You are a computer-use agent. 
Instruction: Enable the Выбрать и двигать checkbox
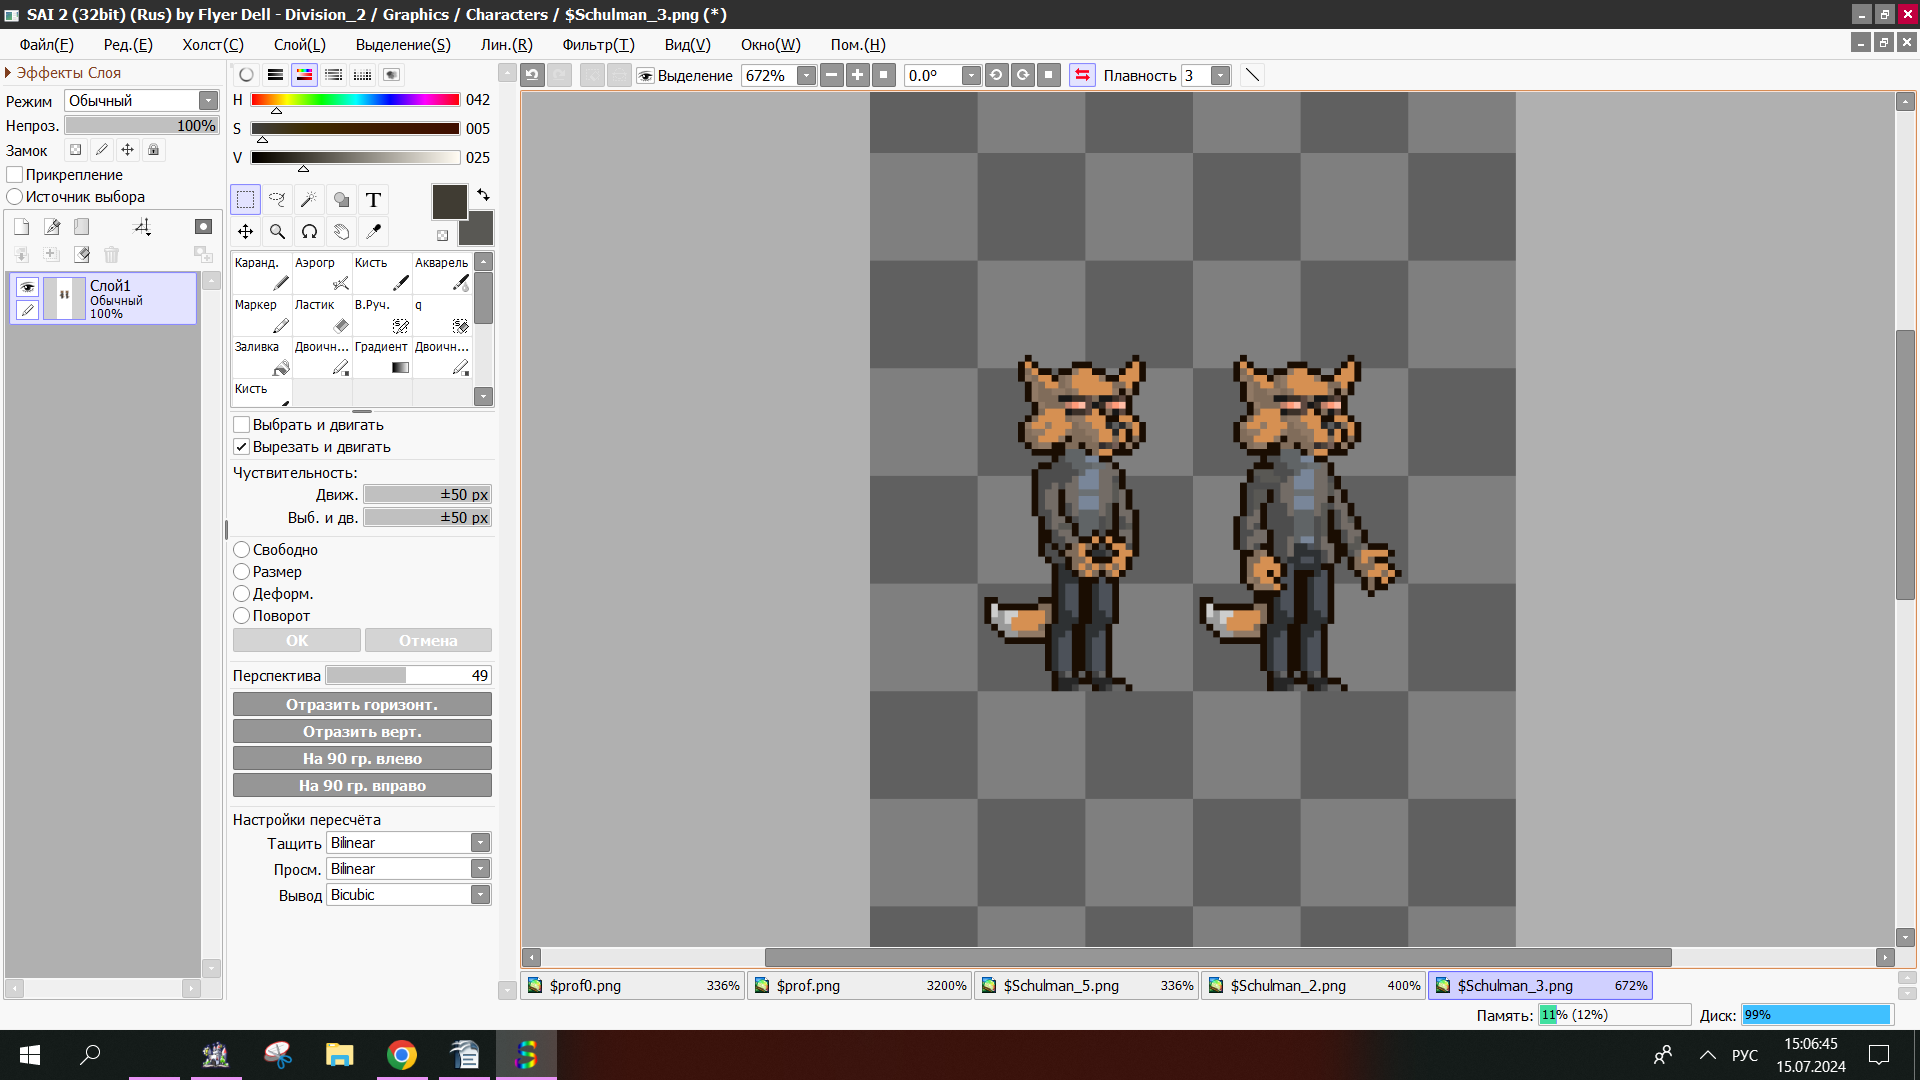[x=242, y=425]
